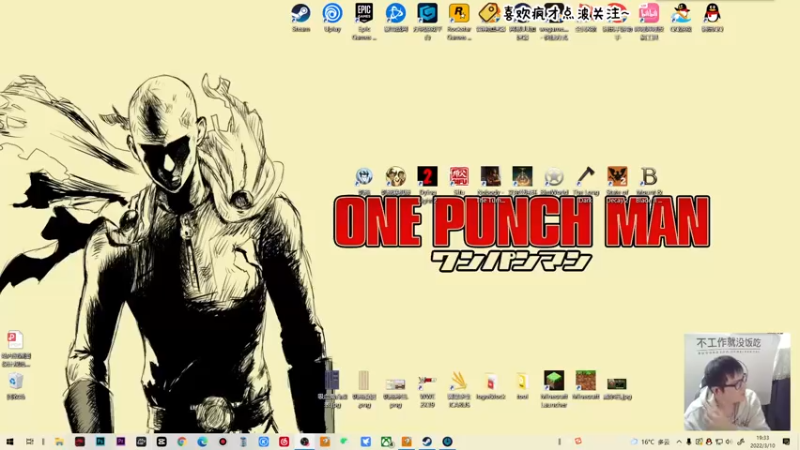Open Mount & Blade Bannerlord shortcut

(649, 183)
